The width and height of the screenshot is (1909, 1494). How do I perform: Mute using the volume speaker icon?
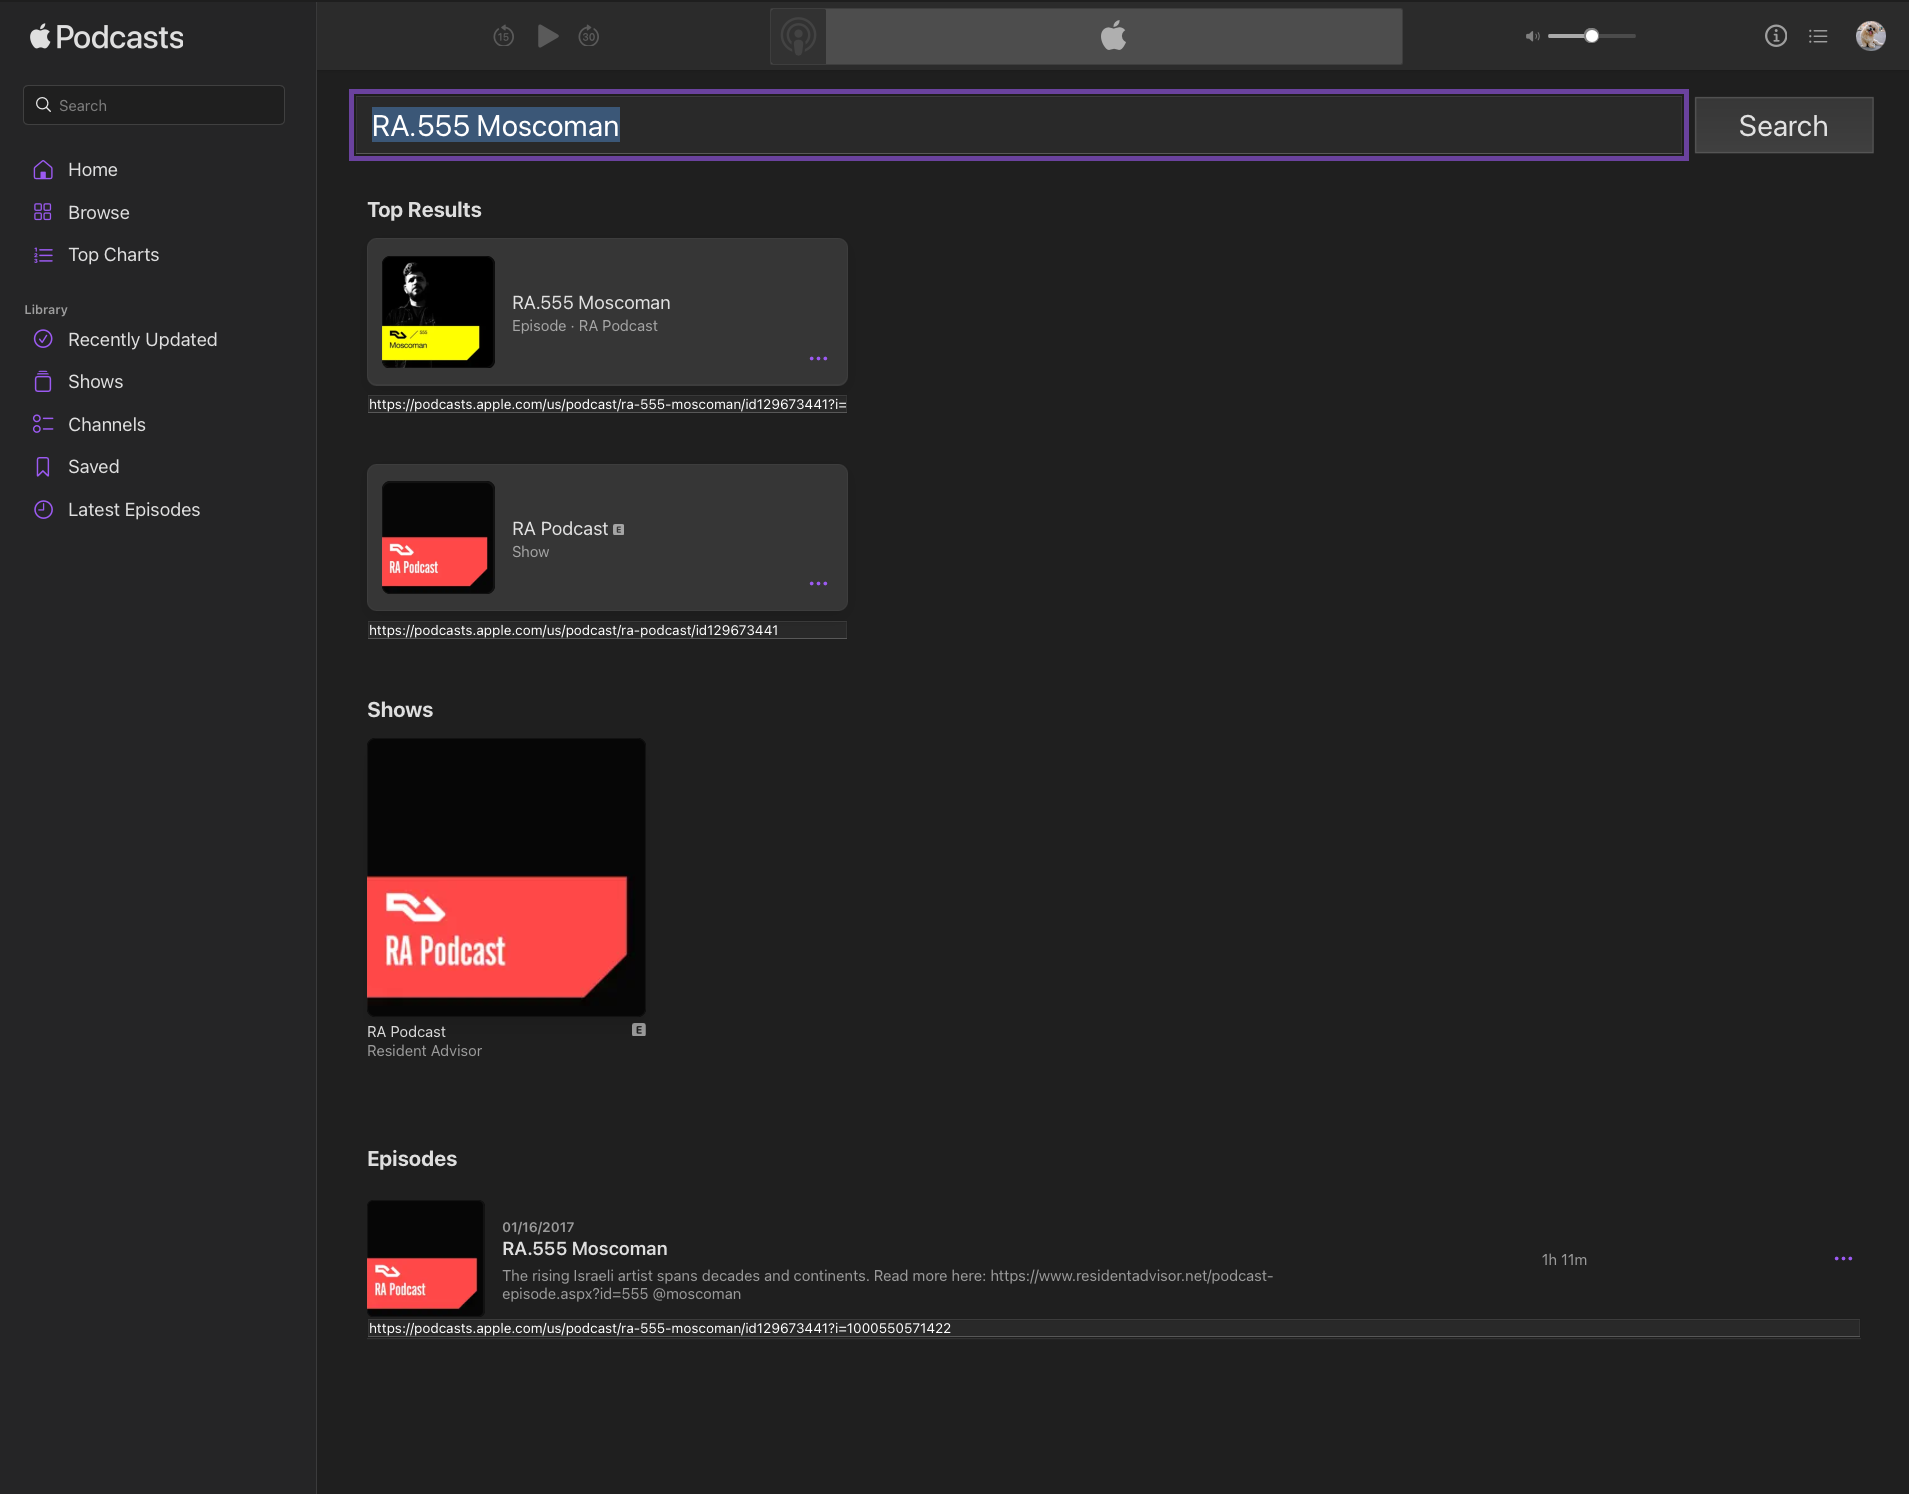pyautogui.click(x=1532, y=36)
